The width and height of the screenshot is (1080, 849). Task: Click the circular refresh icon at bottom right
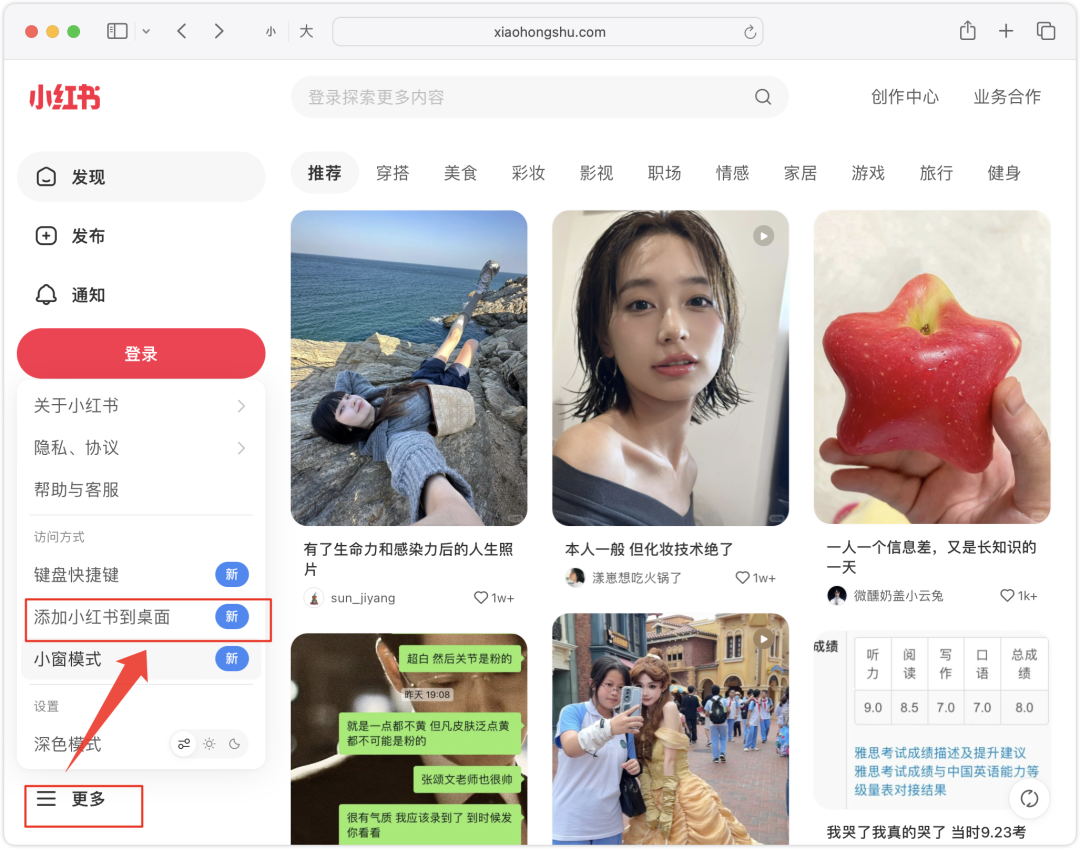(x=1029, y=798)
